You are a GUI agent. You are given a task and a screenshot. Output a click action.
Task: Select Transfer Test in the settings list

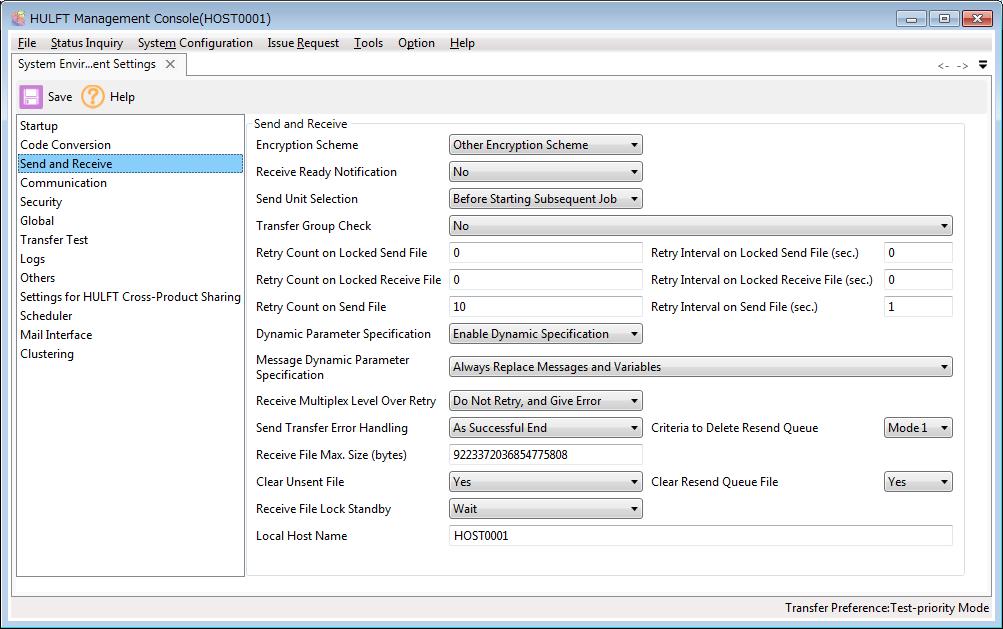pos(130,240)
